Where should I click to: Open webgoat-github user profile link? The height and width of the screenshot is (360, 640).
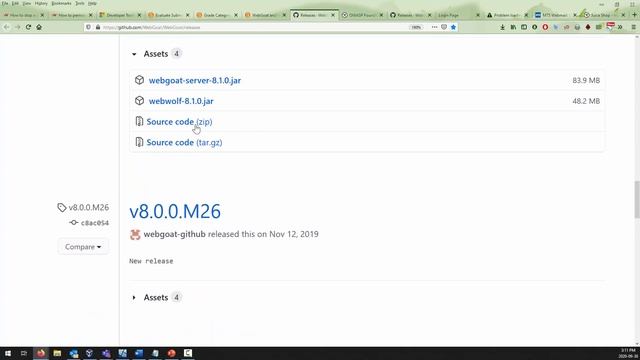[174, 234]
